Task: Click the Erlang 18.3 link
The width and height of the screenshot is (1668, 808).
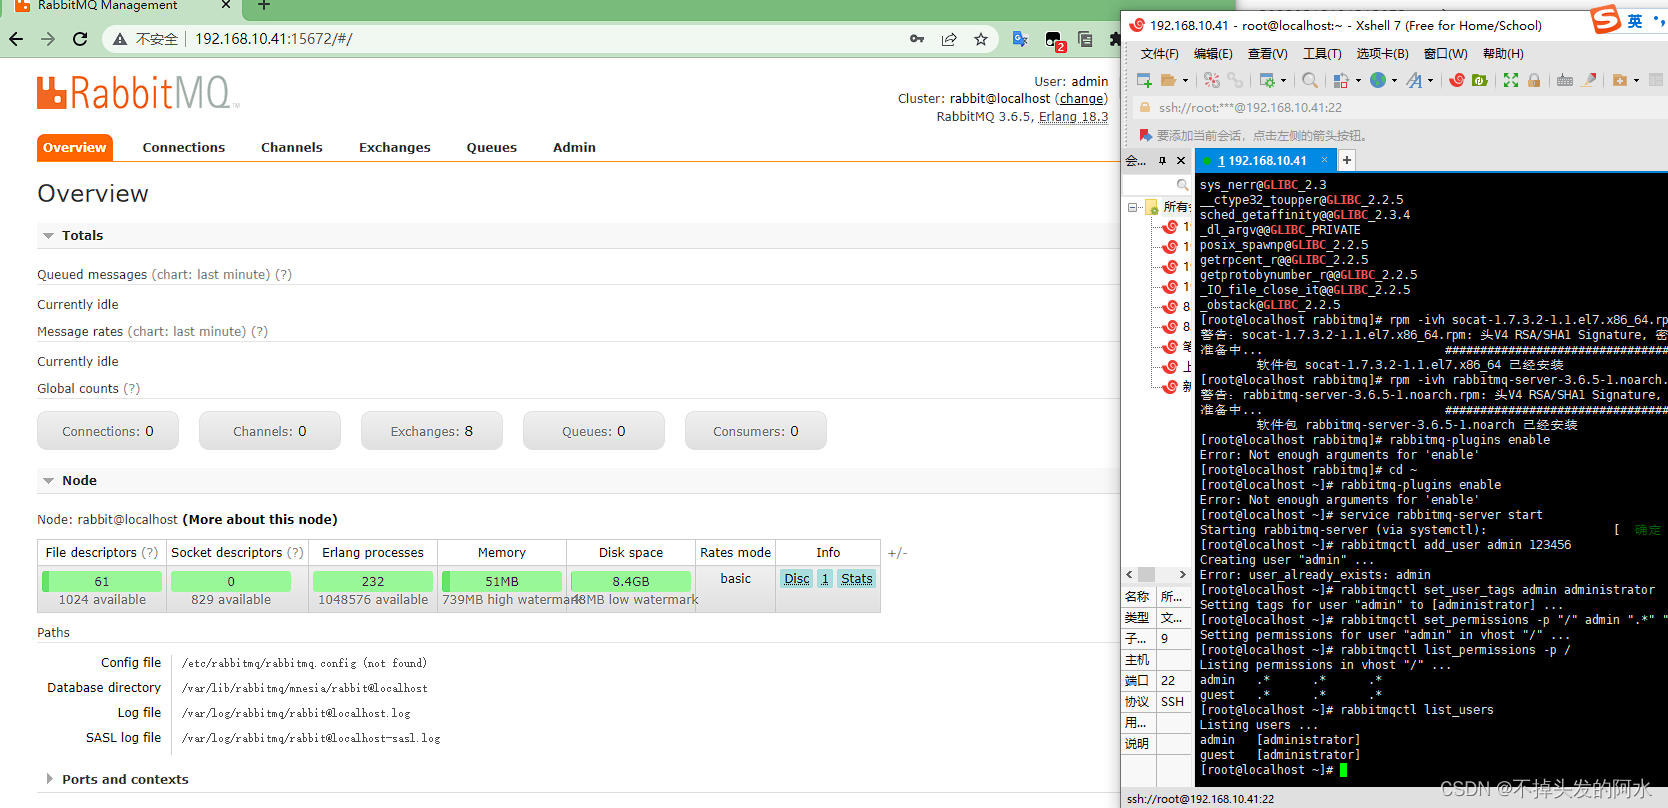Action: click(x=1073, y=117)
